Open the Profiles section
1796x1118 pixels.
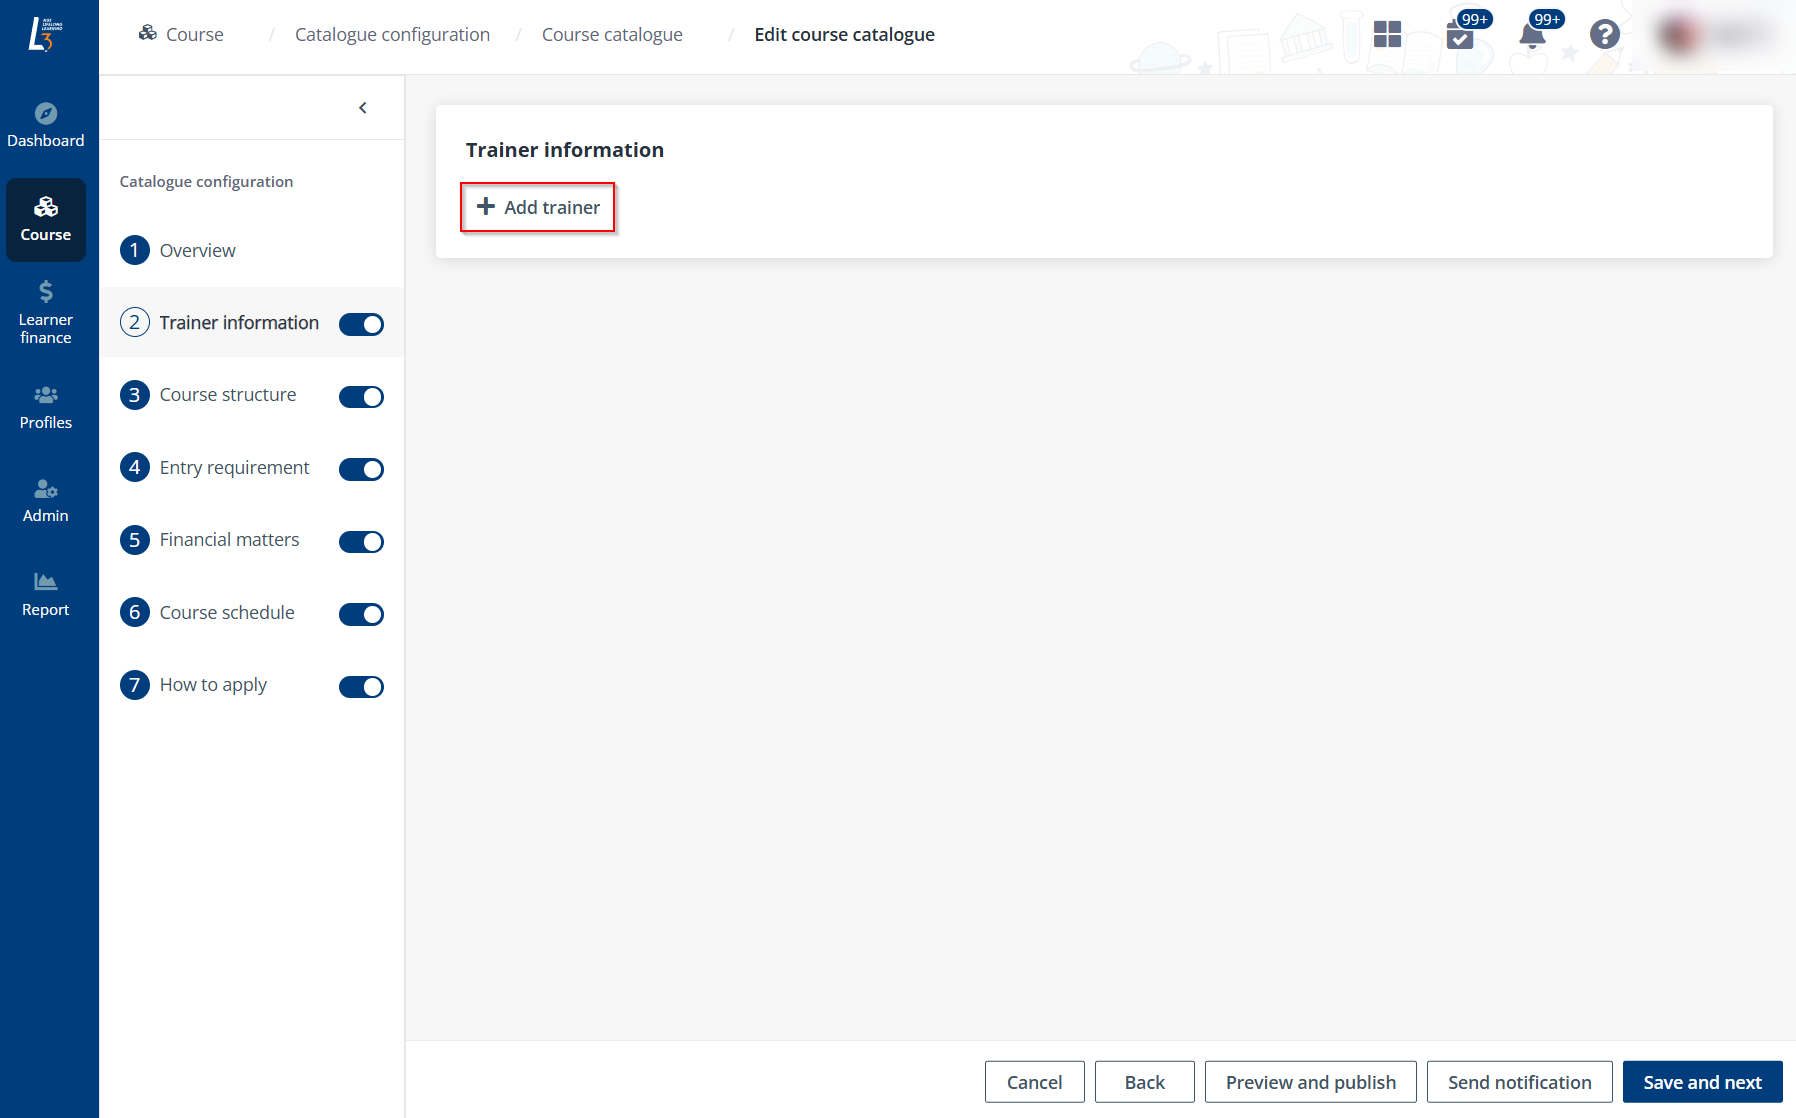coord(46,407)
